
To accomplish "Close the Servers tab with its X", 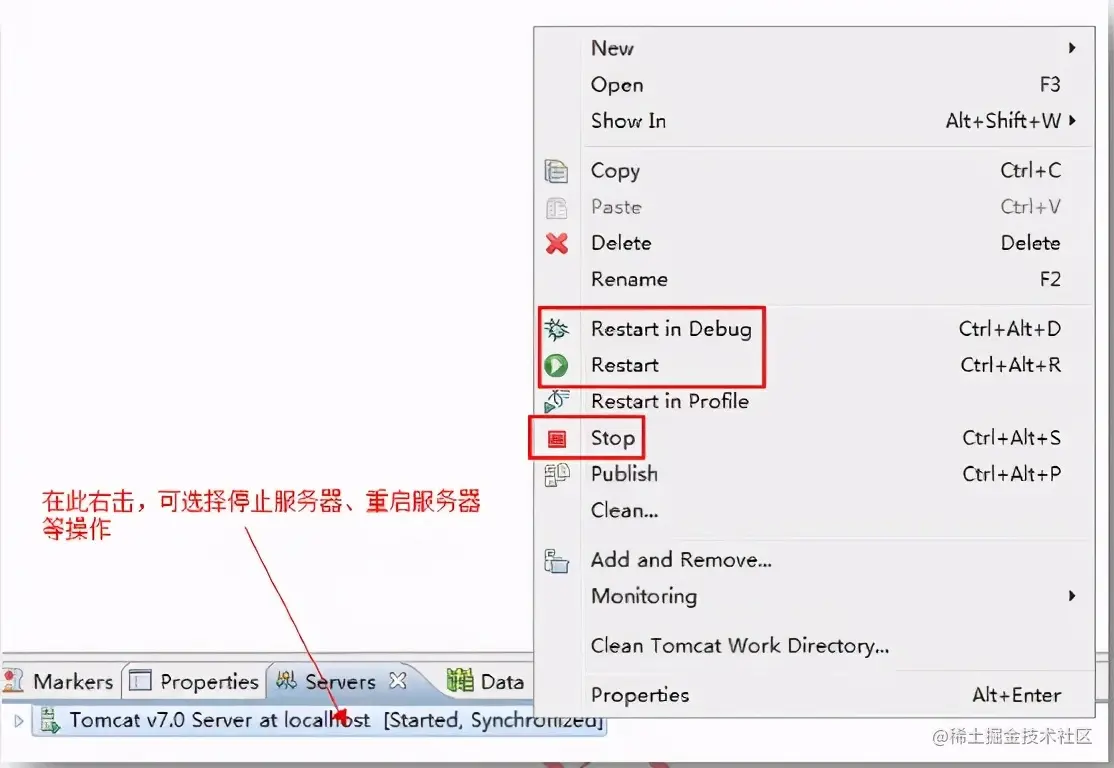I will pos(398,681).
